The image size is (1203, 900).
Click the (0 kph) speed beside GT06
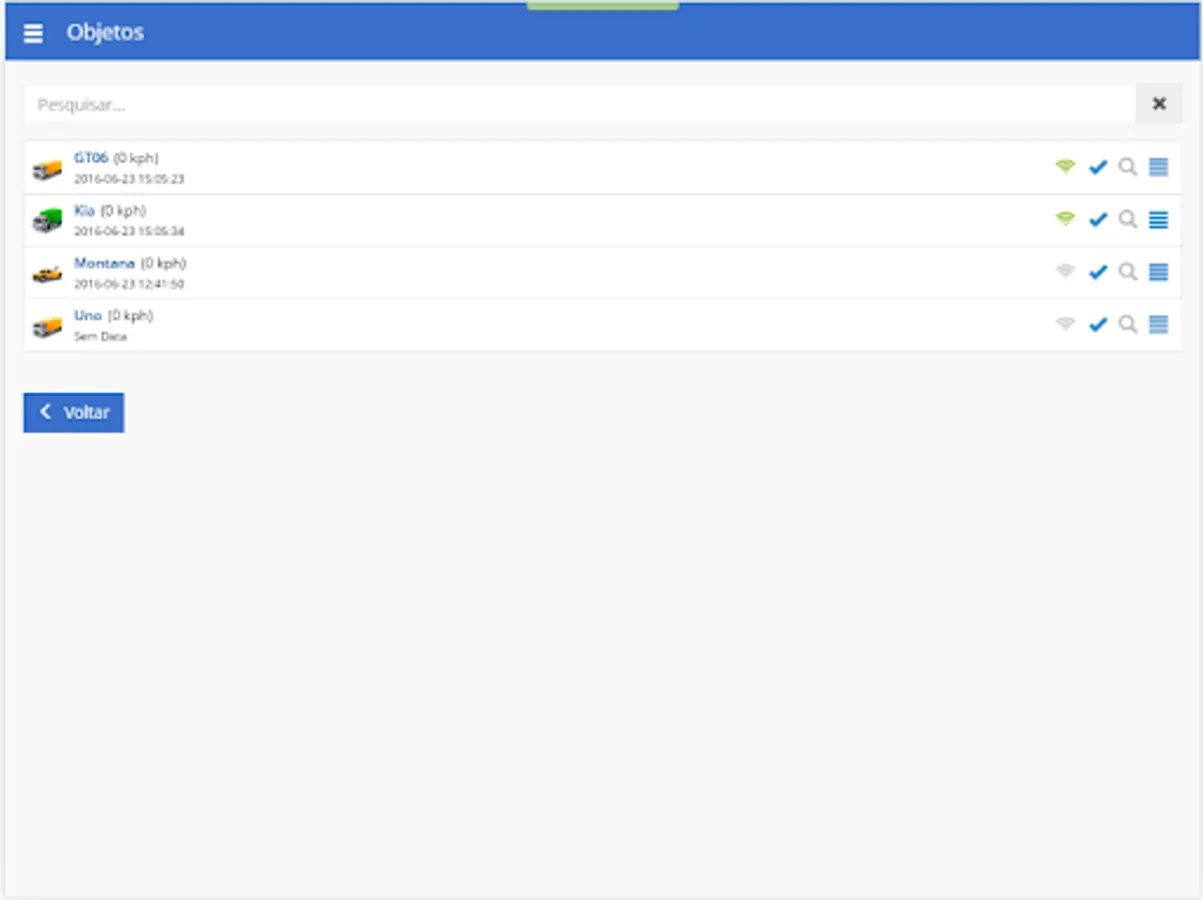click(136, 158)
